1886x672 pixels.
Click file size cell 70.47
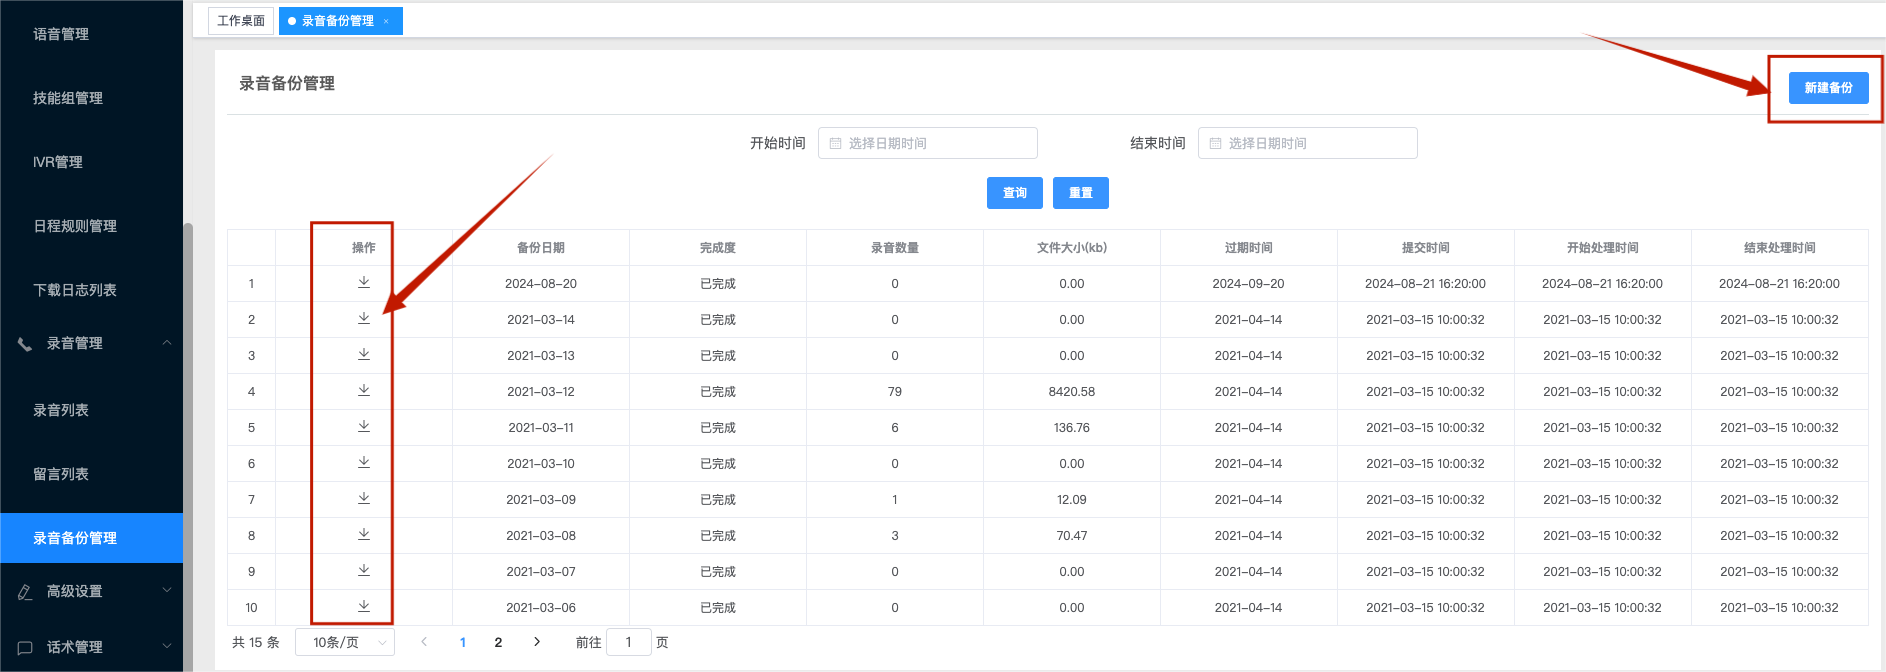1072,536
